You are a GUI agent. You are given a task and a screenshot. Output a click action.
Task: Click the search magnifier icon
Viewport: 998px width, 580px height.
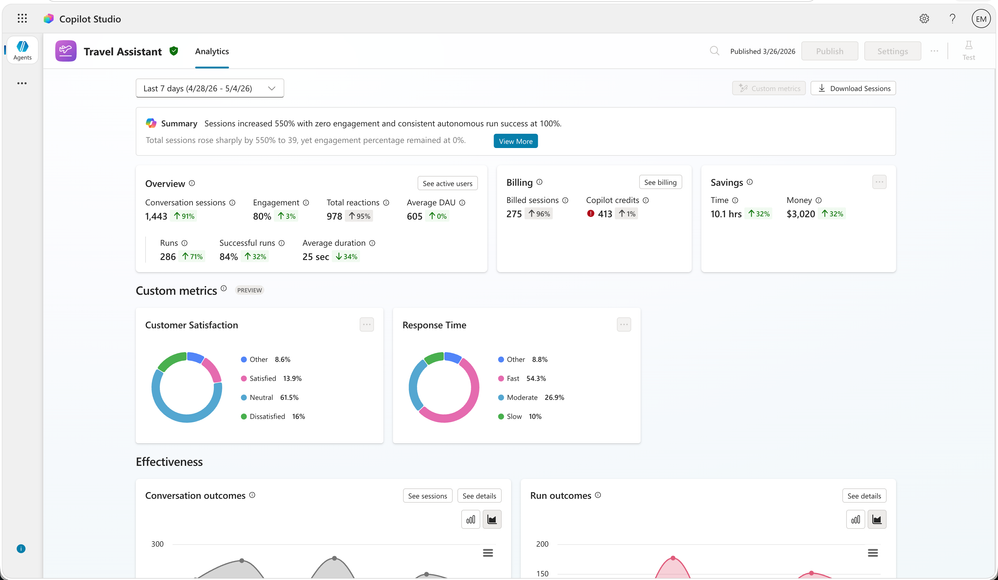715,51
